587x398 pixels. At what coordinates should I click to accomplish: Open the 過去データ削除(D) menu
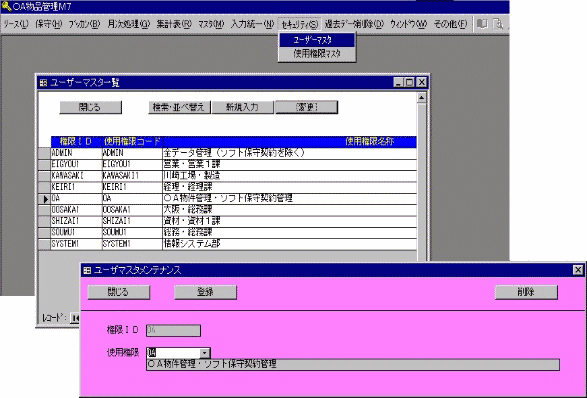(x=354, y=24)
